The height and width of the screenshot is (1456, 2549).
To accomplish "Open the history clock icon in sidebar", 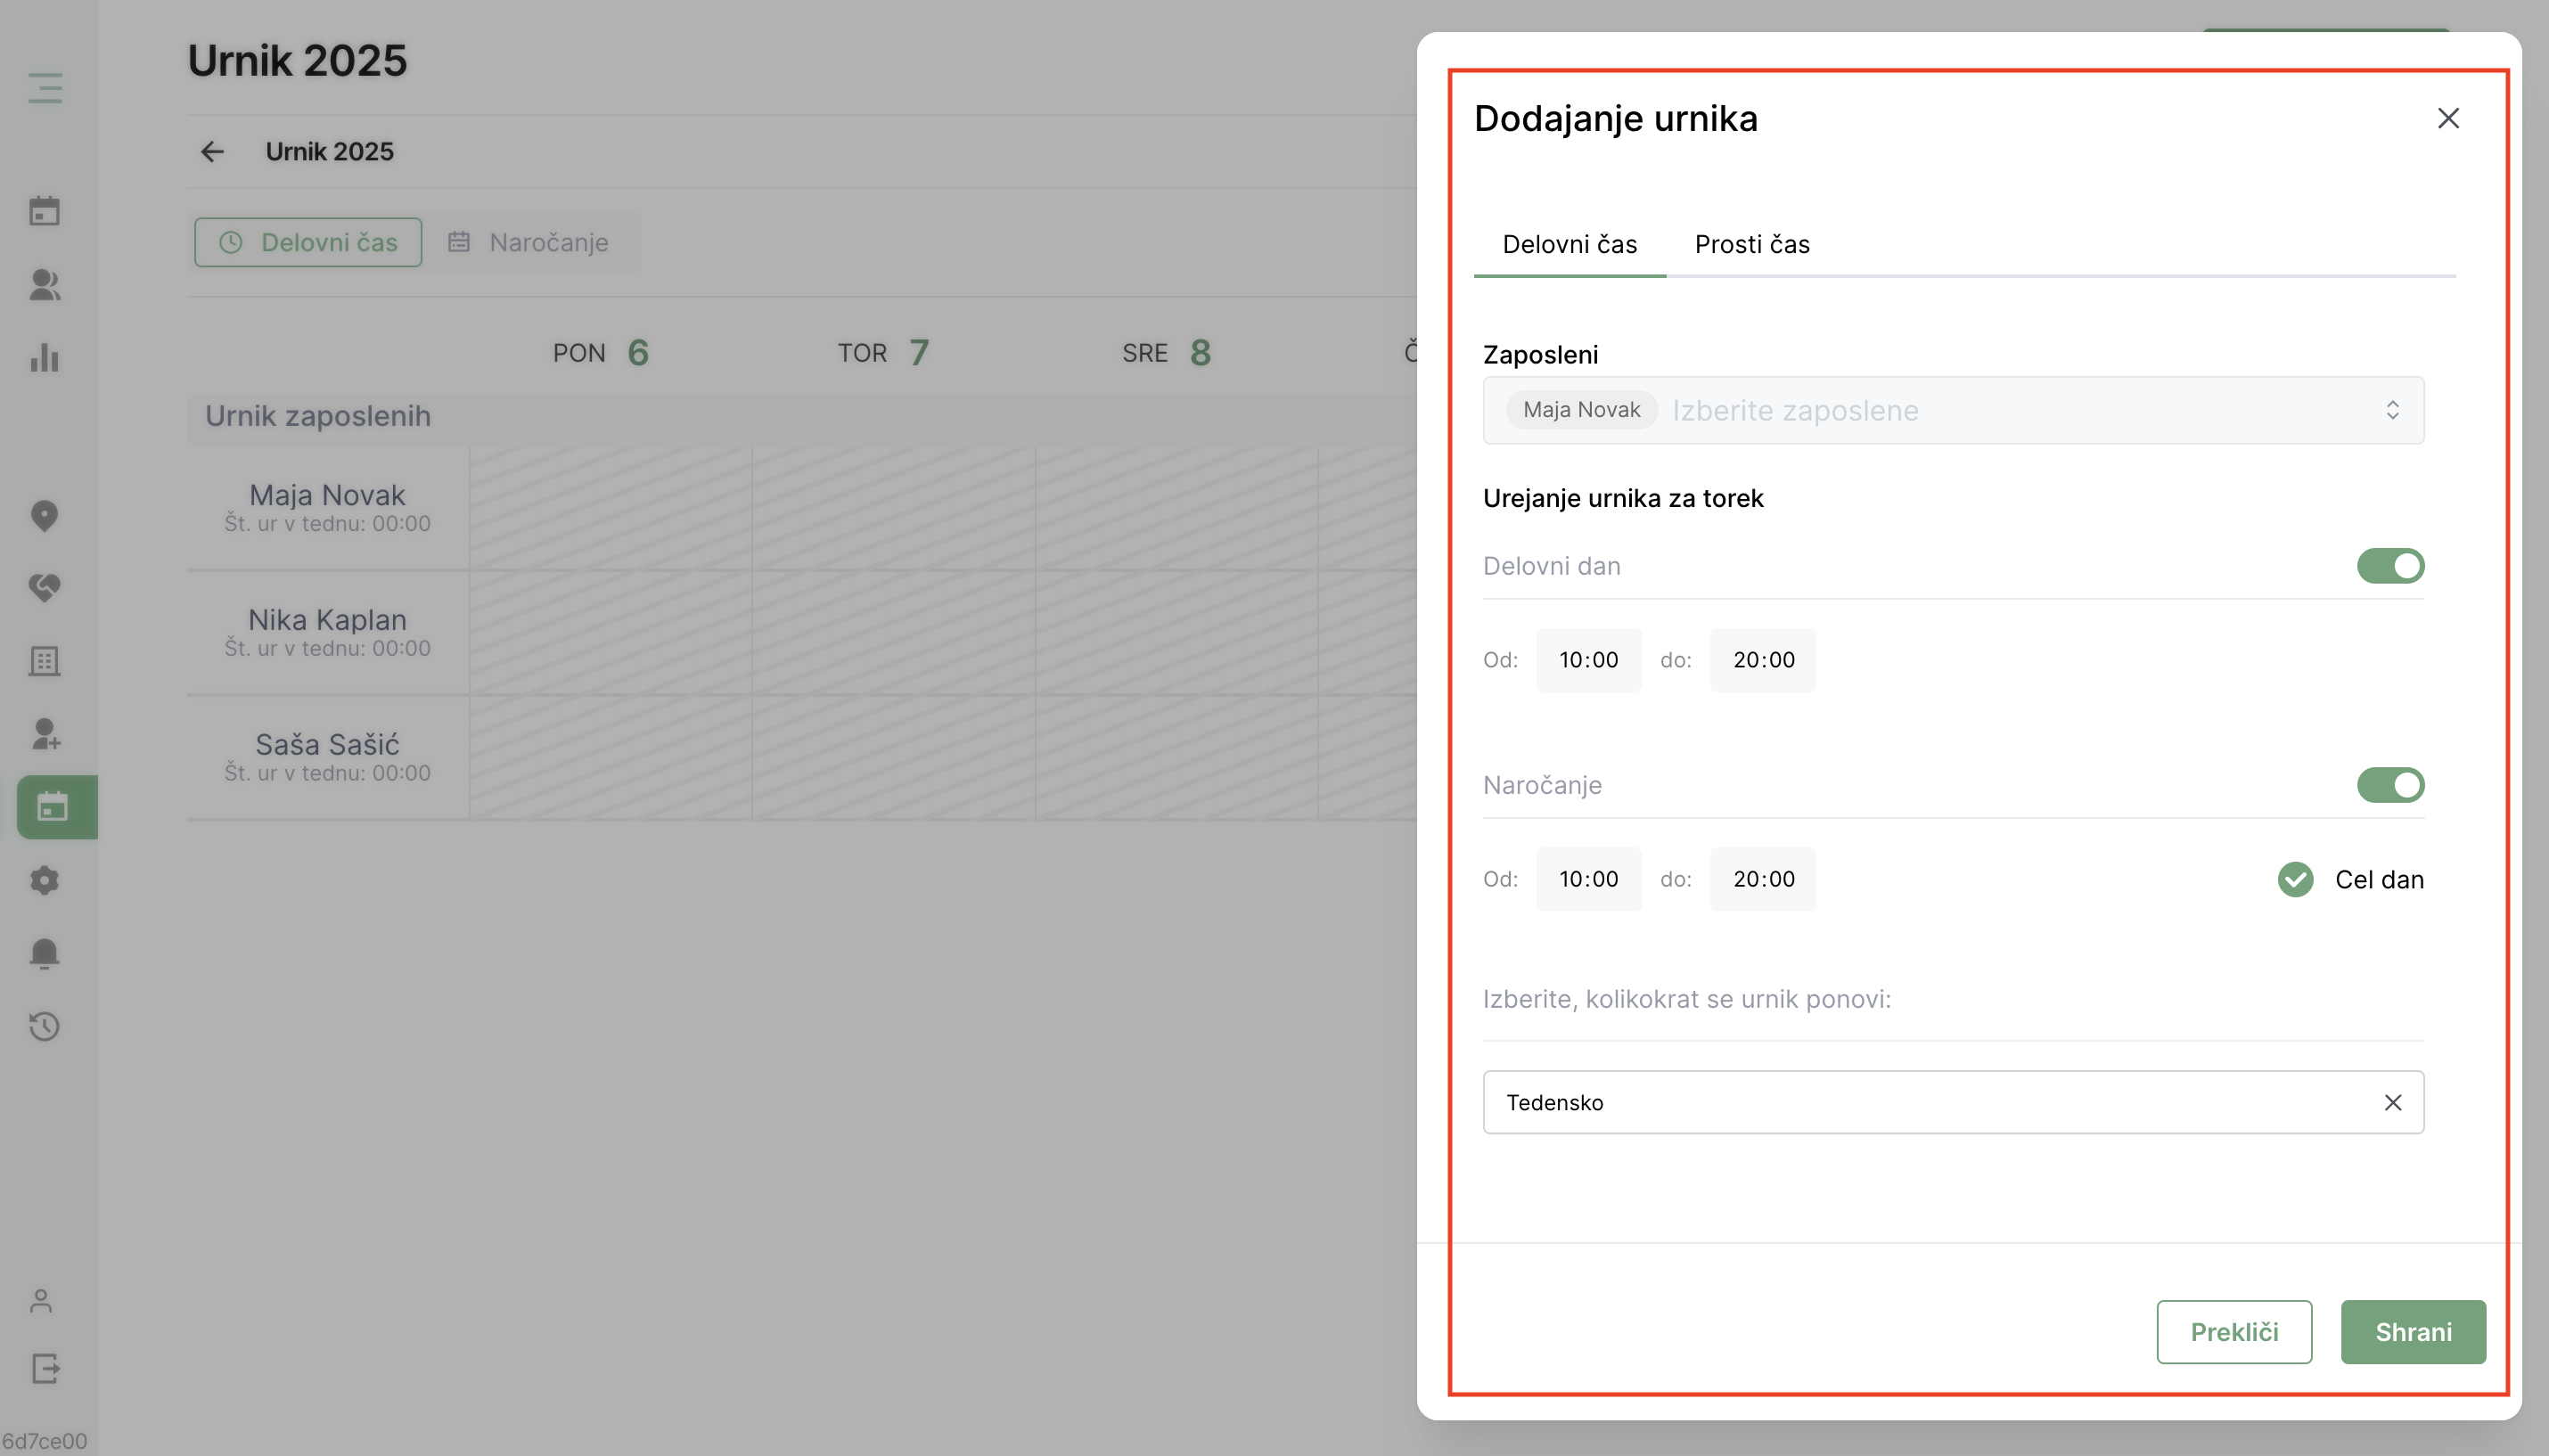I will (45, 1026).
